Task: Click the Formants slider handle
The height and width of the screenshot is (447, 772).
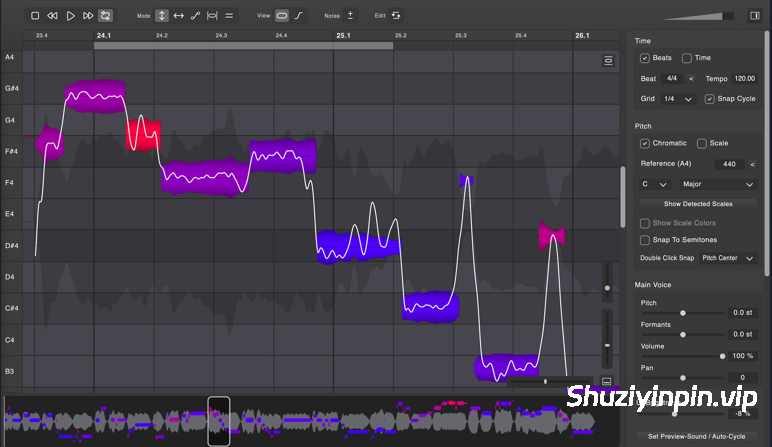Action: tap(683, 335)
